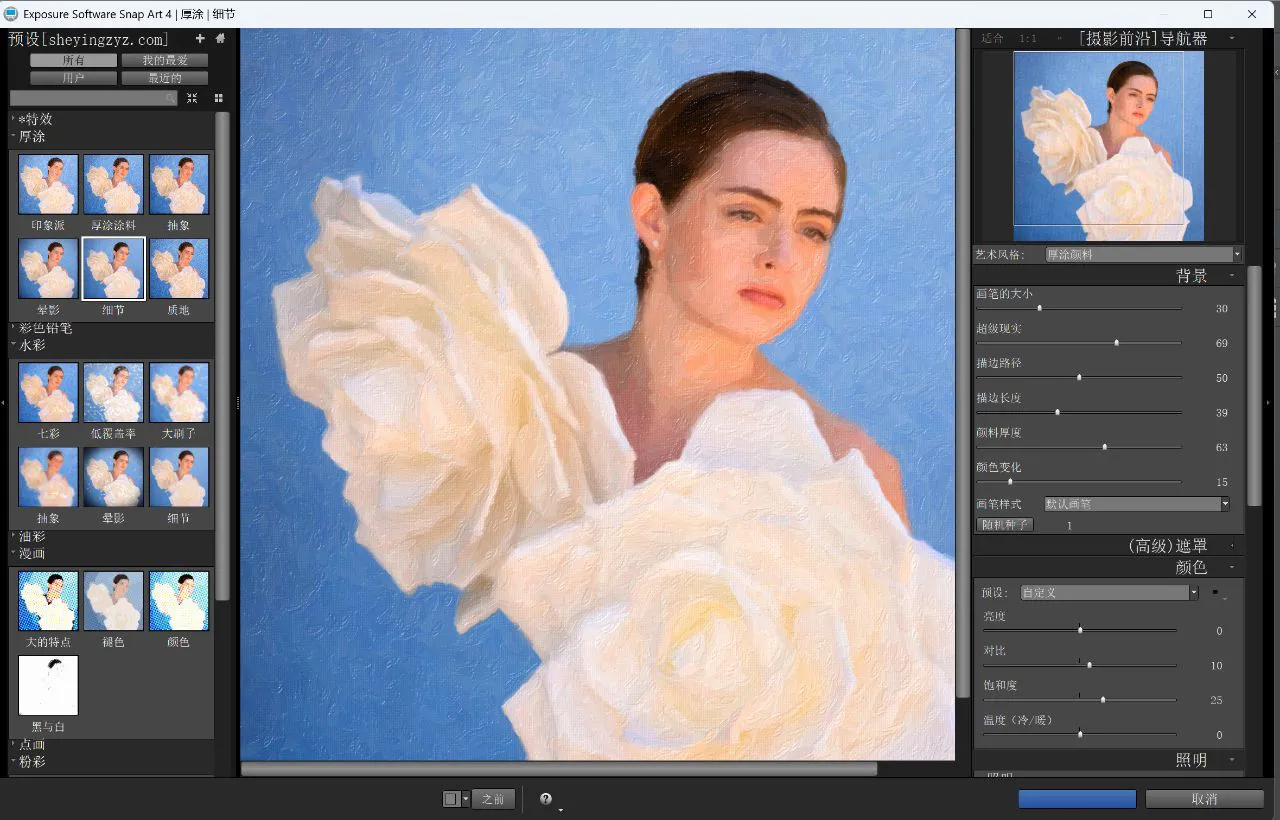Adjust the 温度 (冷/暖) slider

click(x=1080, y=734)
